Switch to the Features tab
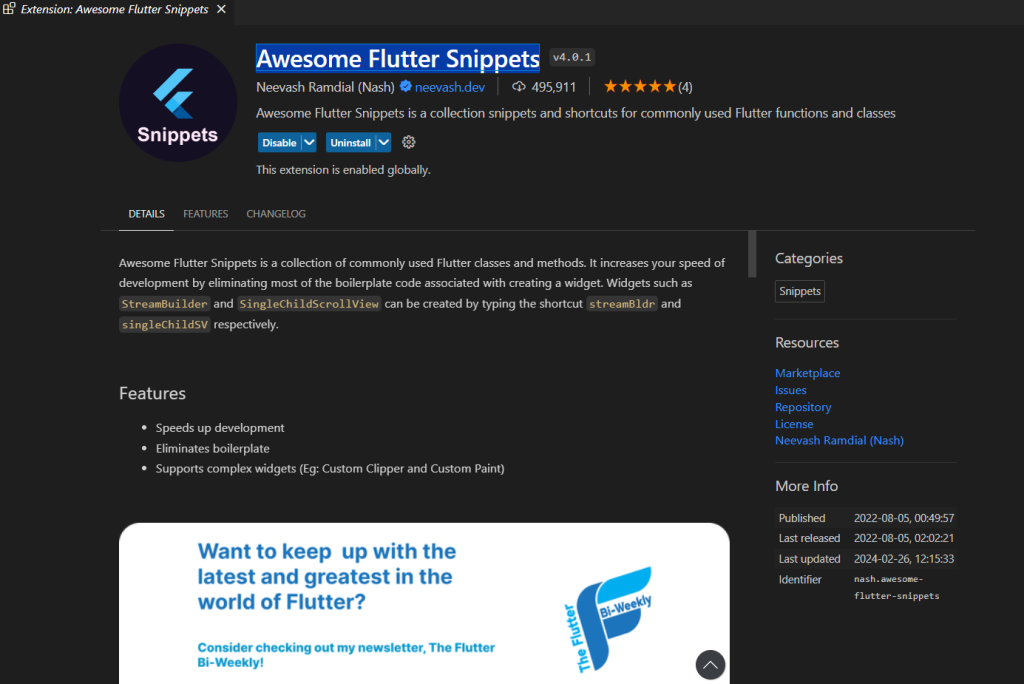The image size is (1024, 684). (x=206, y=214)
